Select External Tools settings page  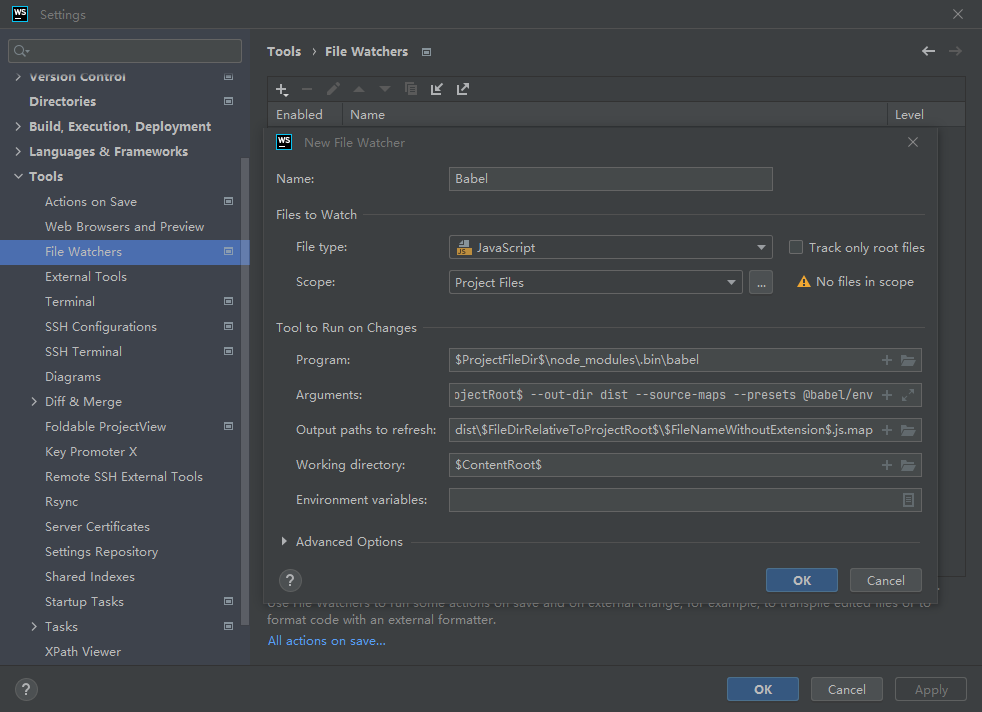click(x=86, y=276)
